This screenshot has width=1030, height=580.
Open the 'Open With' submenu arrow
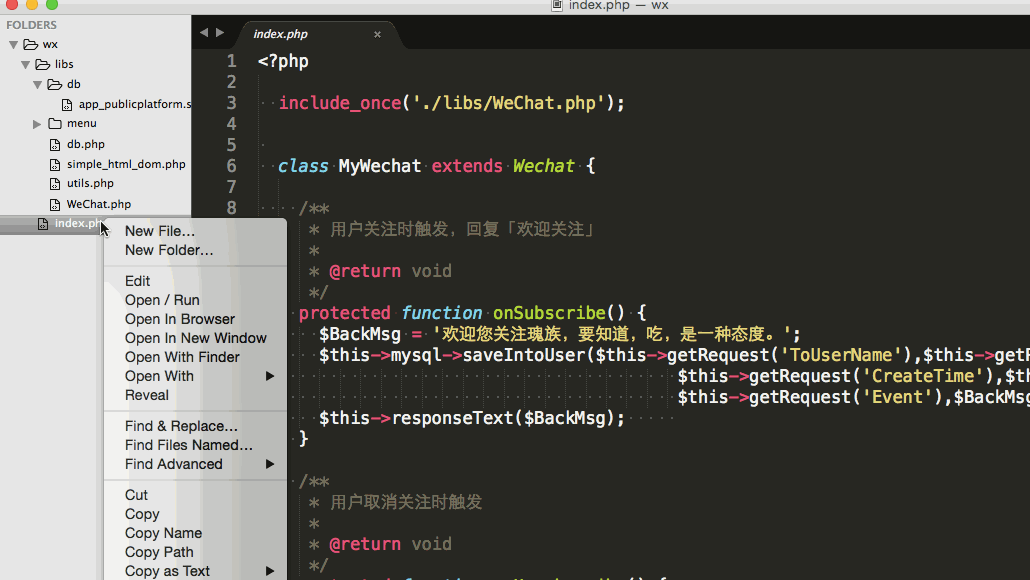tap(270, 376)
